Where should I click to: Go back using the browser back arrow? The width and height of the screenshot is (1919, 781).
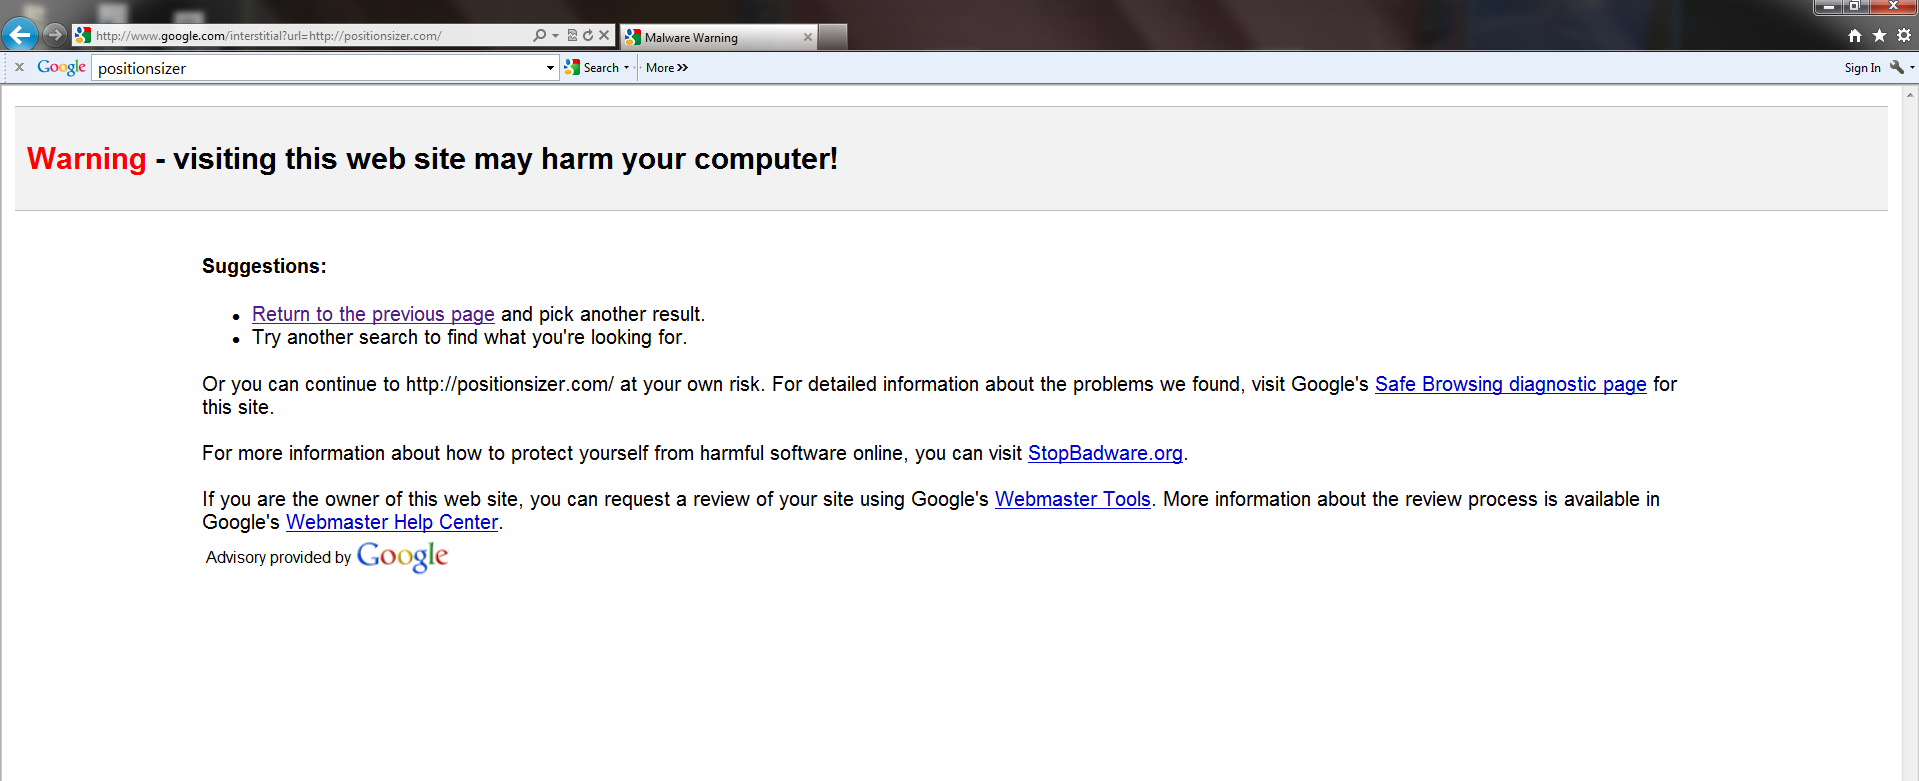[20, 35]
